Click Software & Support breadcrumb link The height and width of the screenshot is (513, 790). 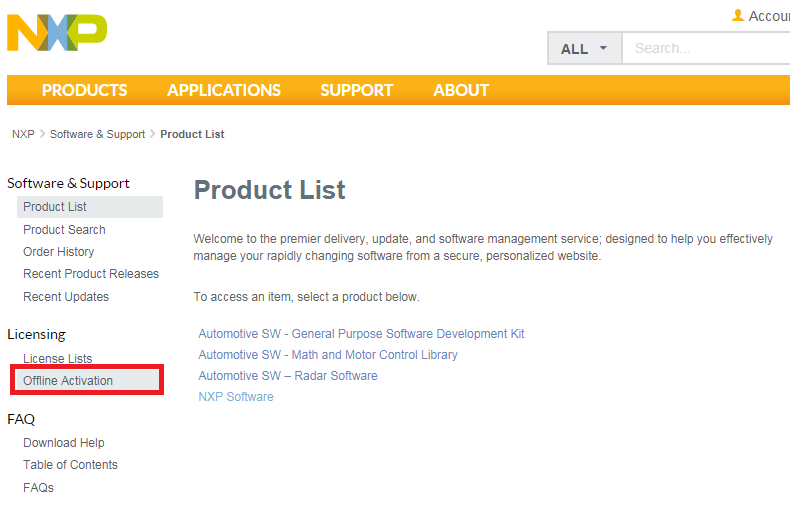click(97, 134)
